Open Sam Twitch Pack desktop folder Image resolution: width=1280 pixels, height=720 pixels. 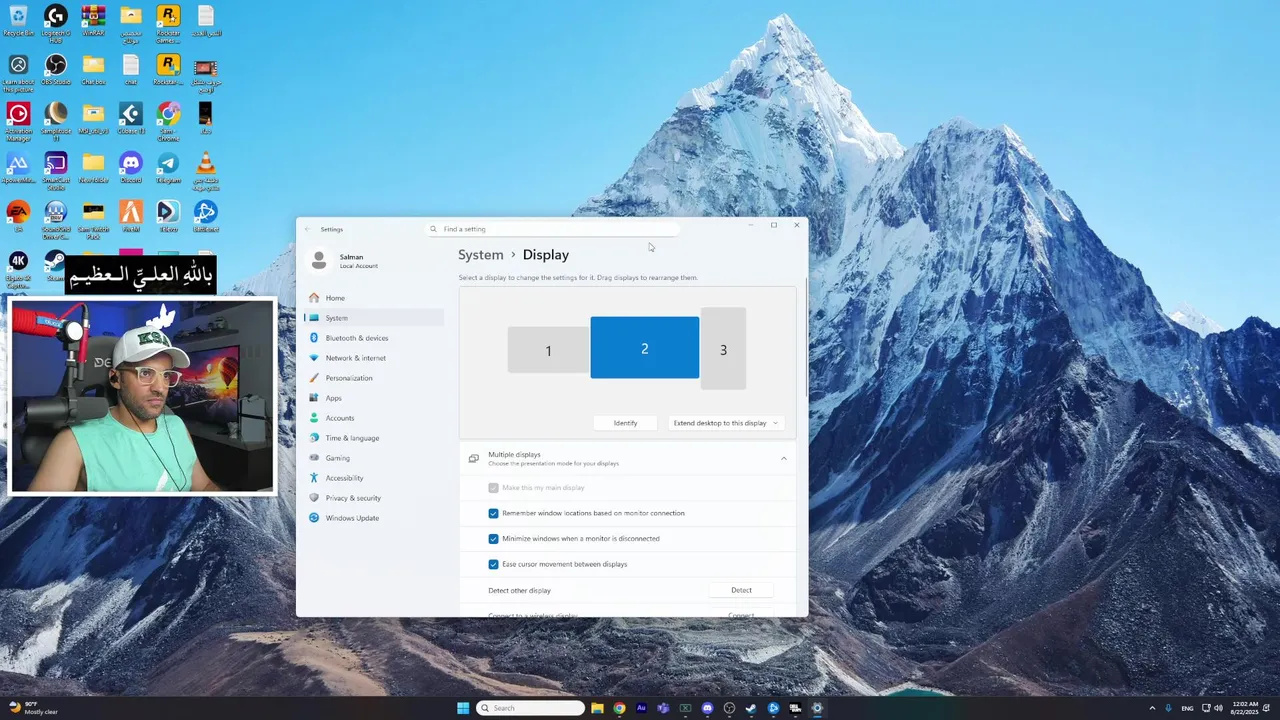click(93, 219)
